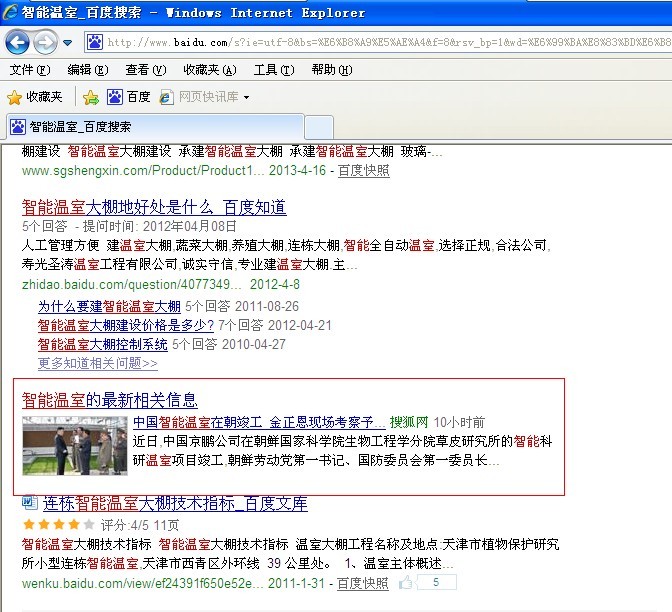Open zhidao.baidu.com question URL

click(x=132, y=285)
